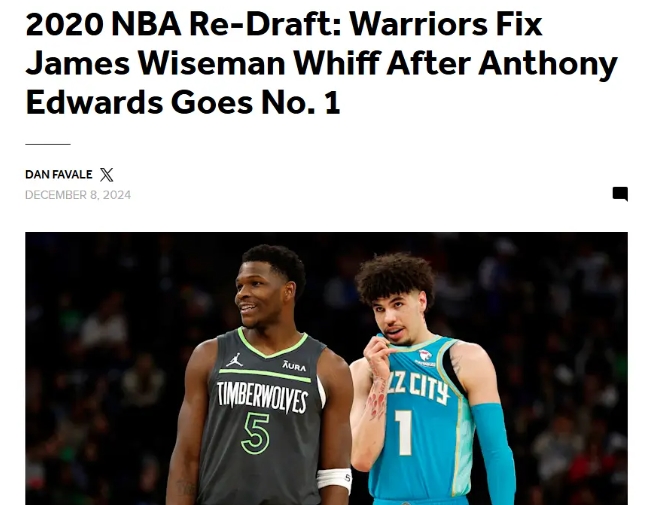Viewport: 647px width, 505px height.
Task: Click the article headline about 2020 NBA Re-Draft
Action: 321,63
